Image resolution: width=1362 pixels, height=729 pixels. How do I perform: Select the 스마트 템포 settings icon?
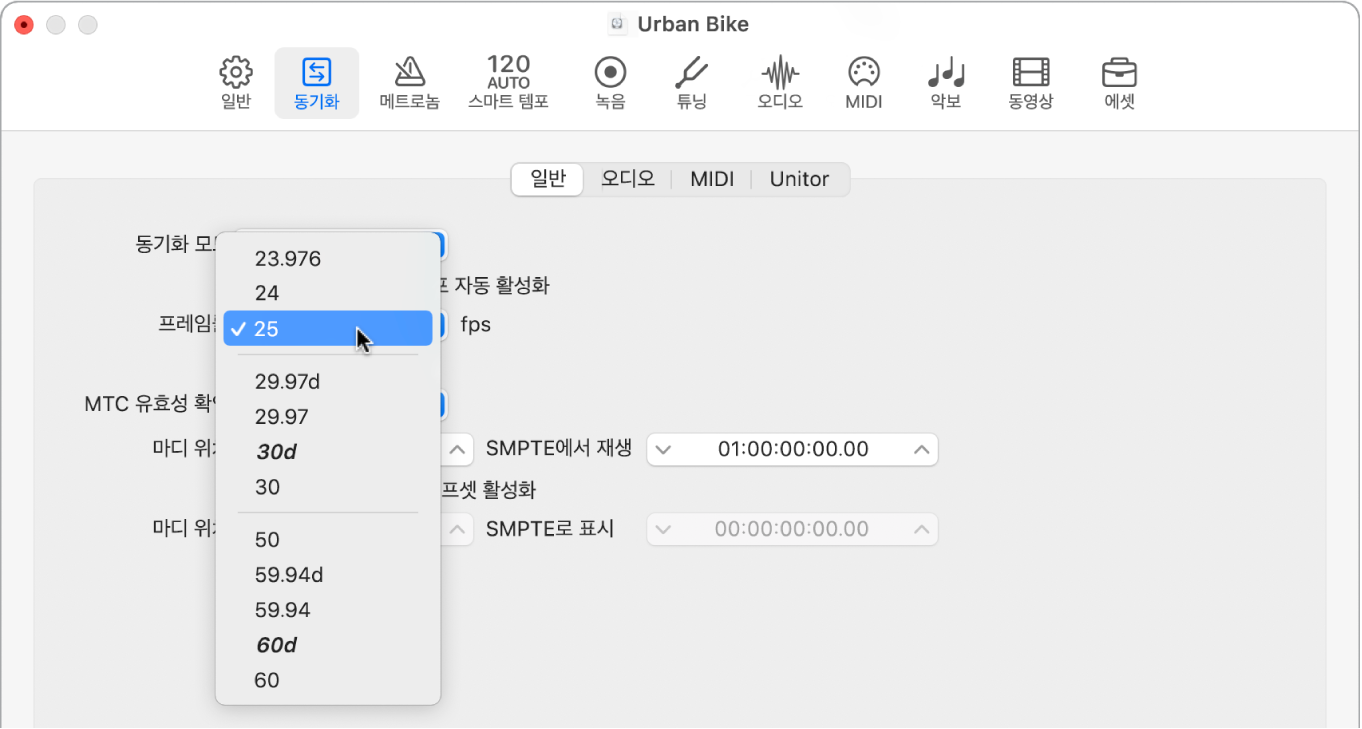tap(509, 82)
